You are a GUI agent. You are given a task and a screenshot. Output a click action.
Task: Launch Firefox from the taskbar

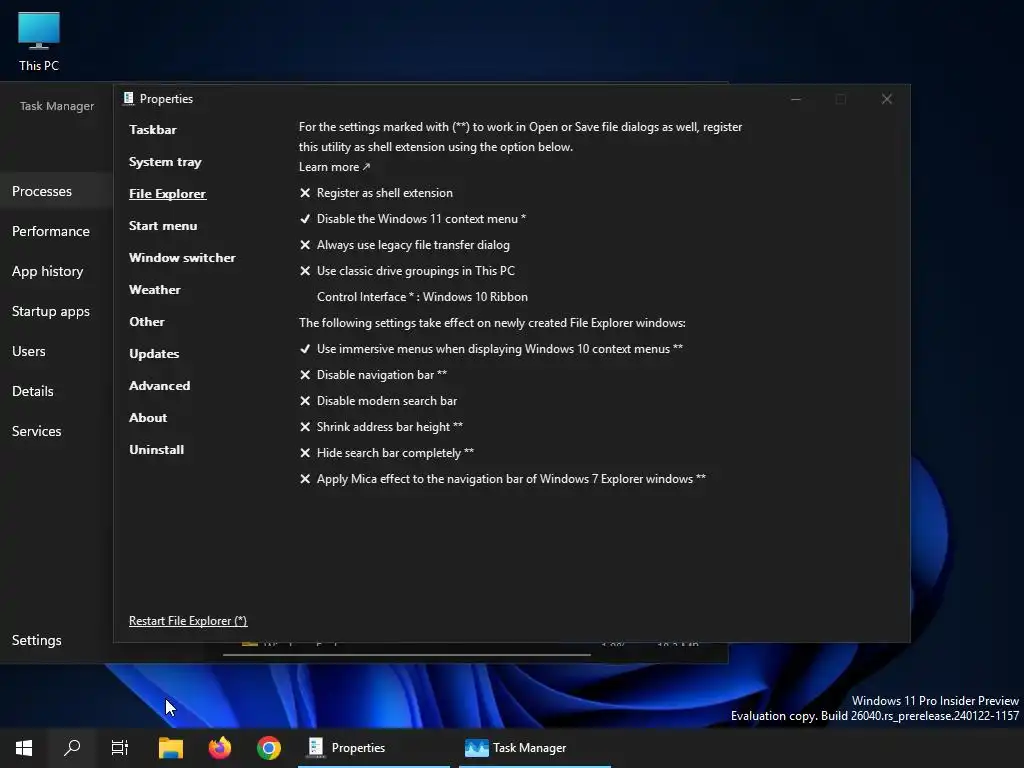[x=219, y=748]
